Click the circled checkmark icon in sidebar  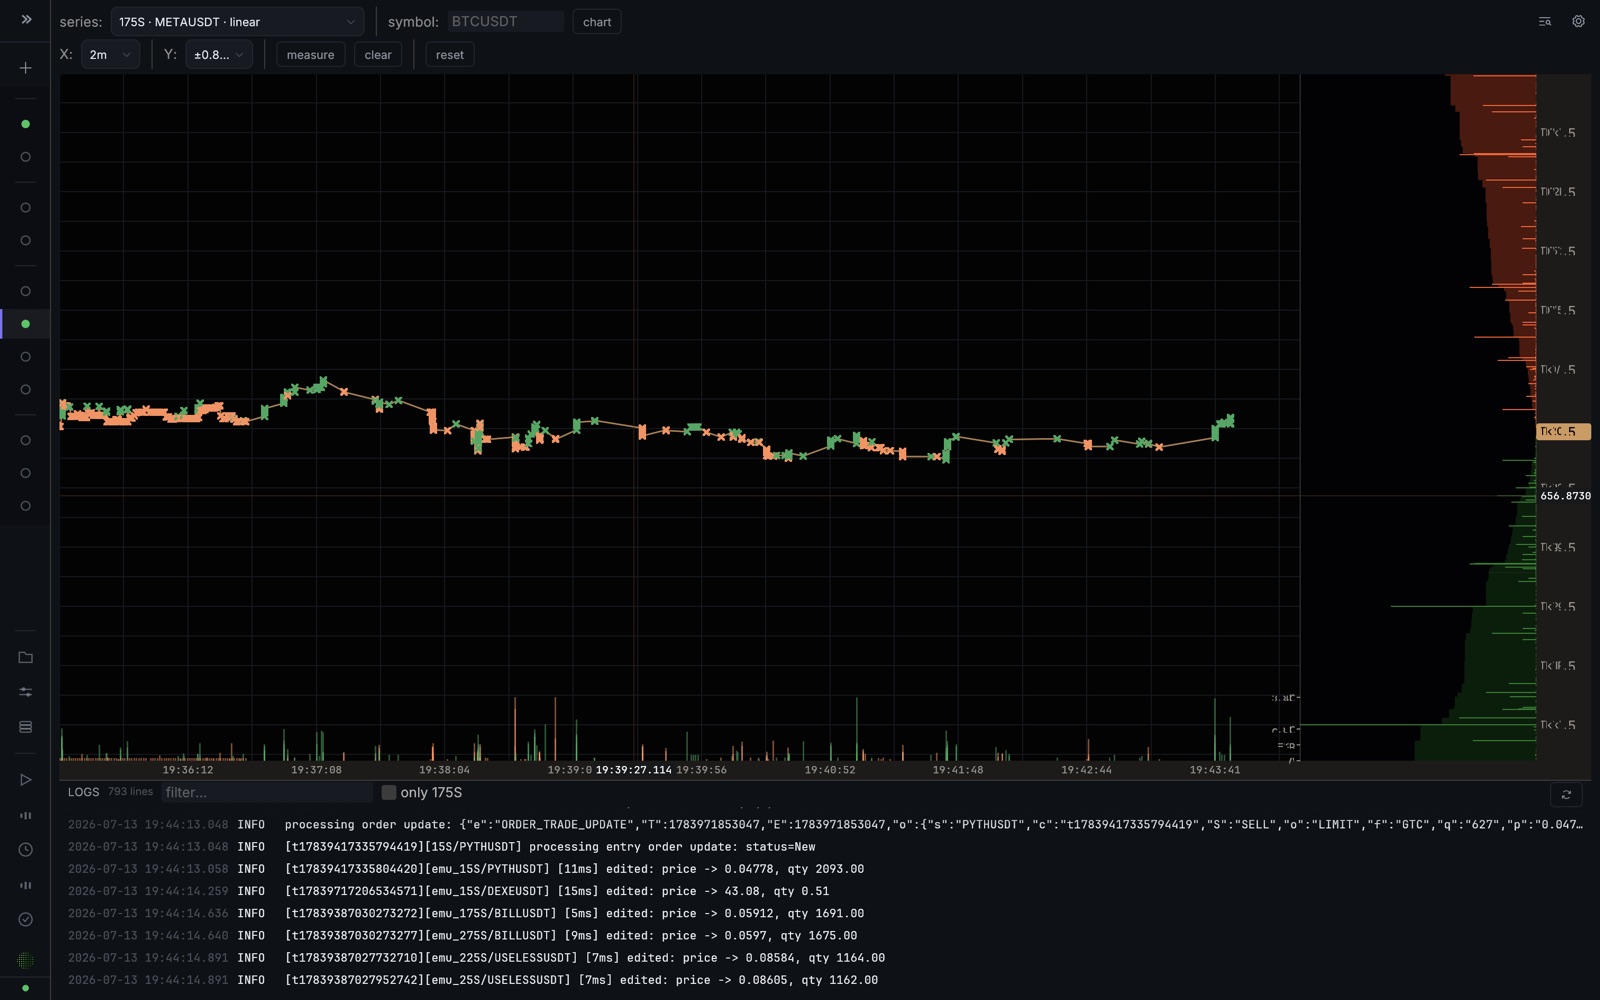pos(26,919)
